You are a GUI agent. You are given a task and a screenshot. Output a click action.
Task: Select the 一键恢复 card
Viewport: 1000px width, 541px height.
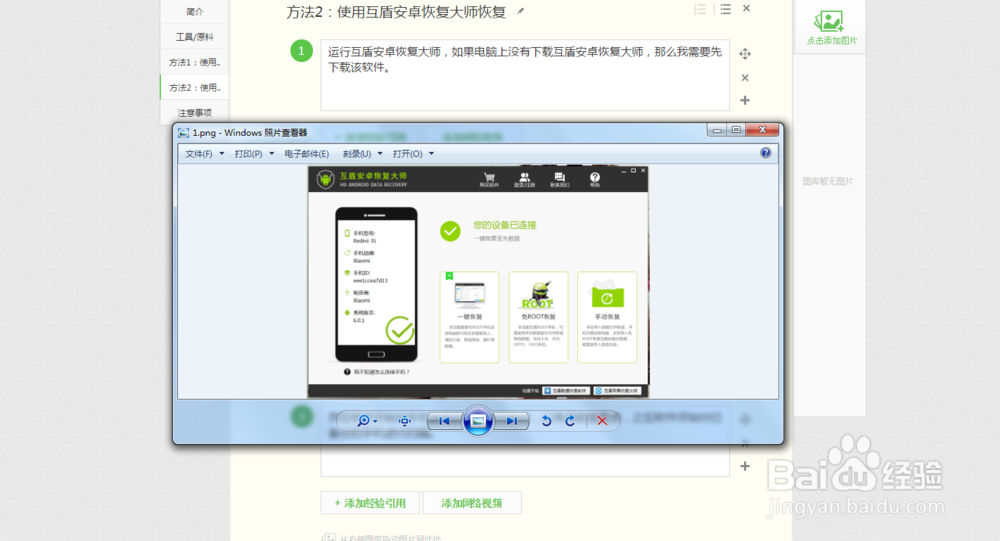[x=469, y=317]
